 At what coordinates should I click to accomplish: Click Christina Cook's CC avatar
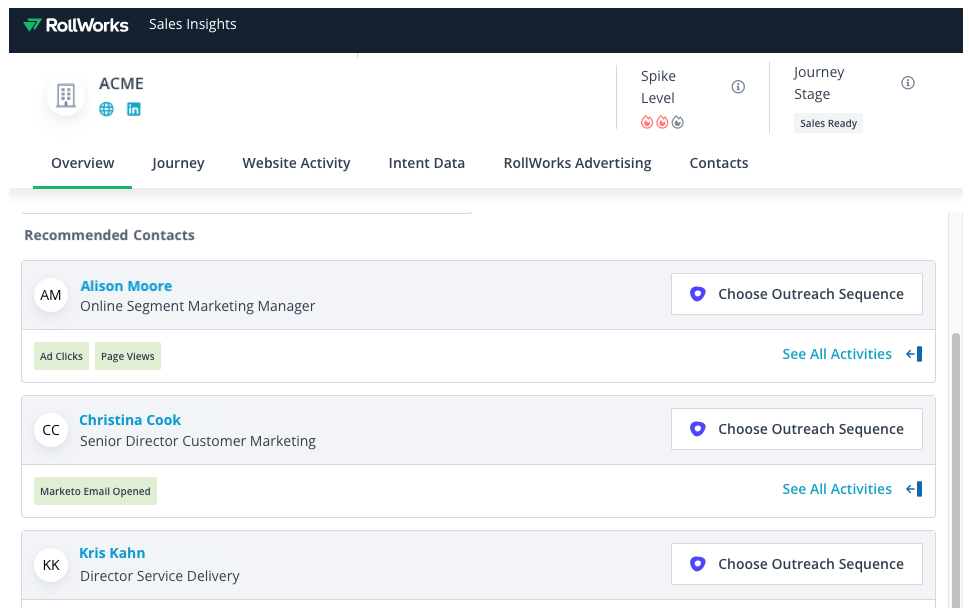coord(51,430)
